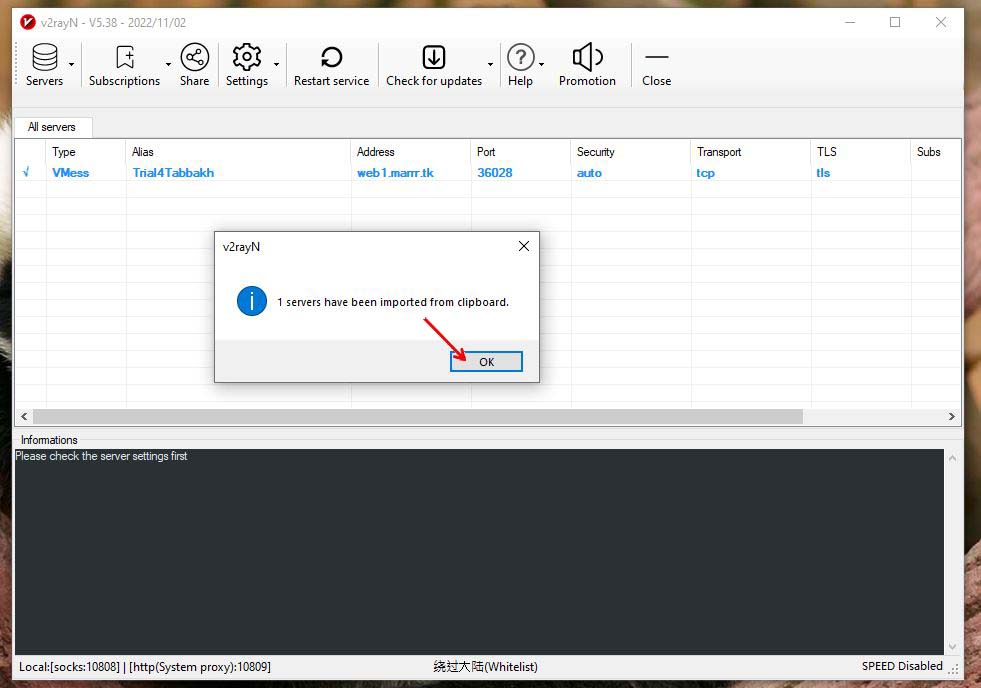Expand the Settings dropdown arrow
This screenshot has width=981, height=688.
click(276, 65)
